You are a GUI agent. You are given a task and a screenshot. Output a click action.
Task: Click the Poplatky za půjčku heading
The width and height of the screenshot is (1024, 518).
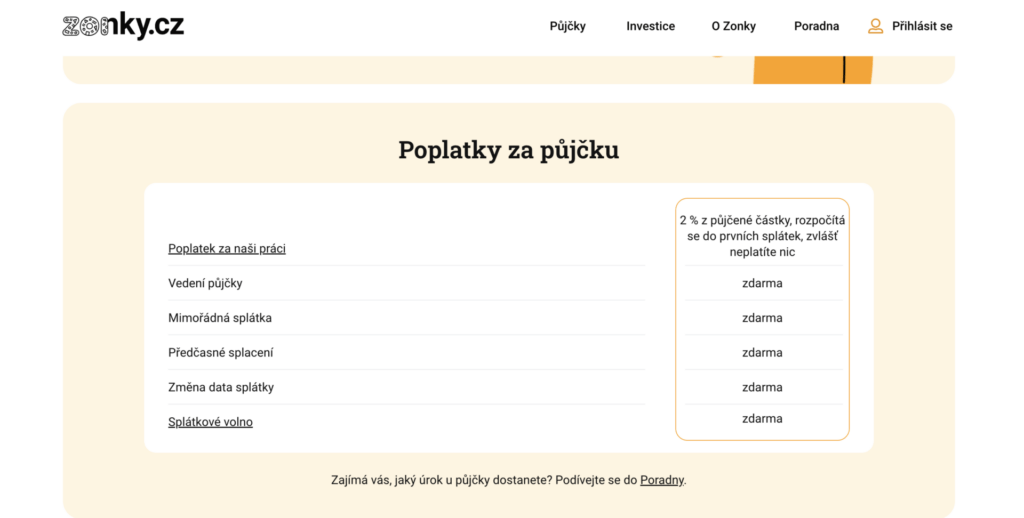pos(508,150)
